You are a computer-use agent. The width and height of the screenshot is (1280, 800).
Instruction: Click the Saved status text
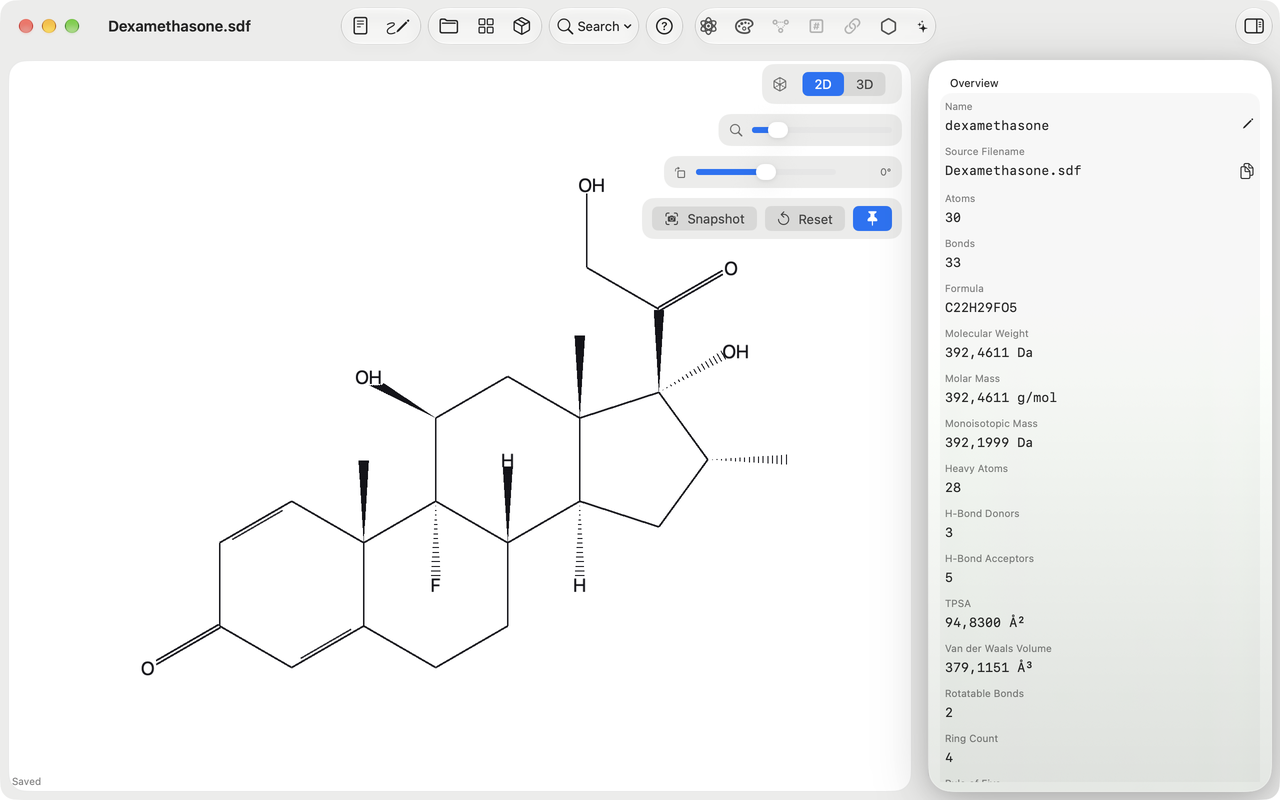[x=27, y=781]
